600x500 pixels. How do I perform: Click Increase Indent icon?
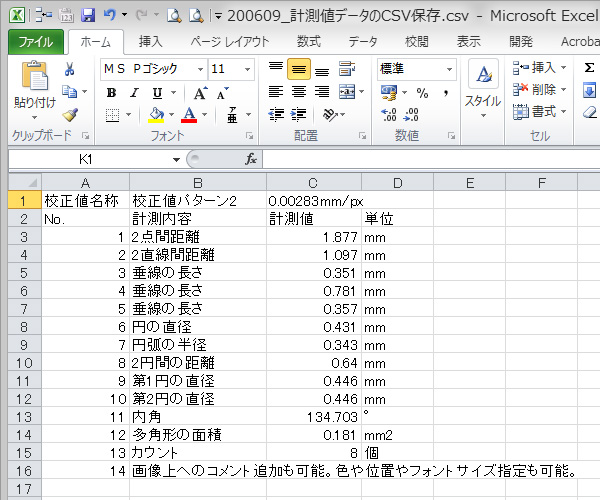299,114
